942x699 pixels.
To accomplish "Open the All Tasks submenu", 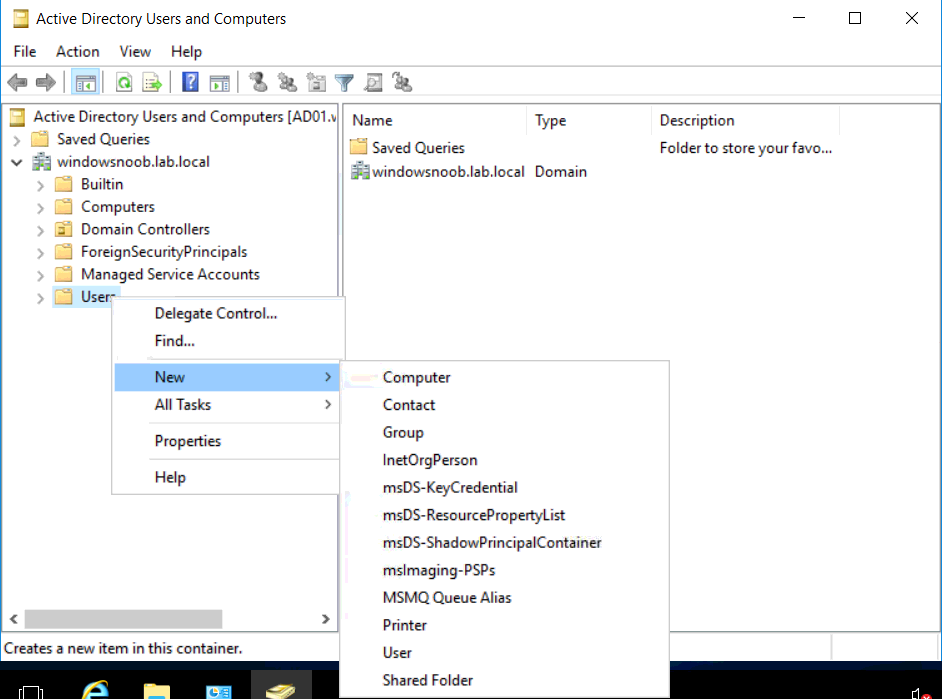I will [227, 405].
